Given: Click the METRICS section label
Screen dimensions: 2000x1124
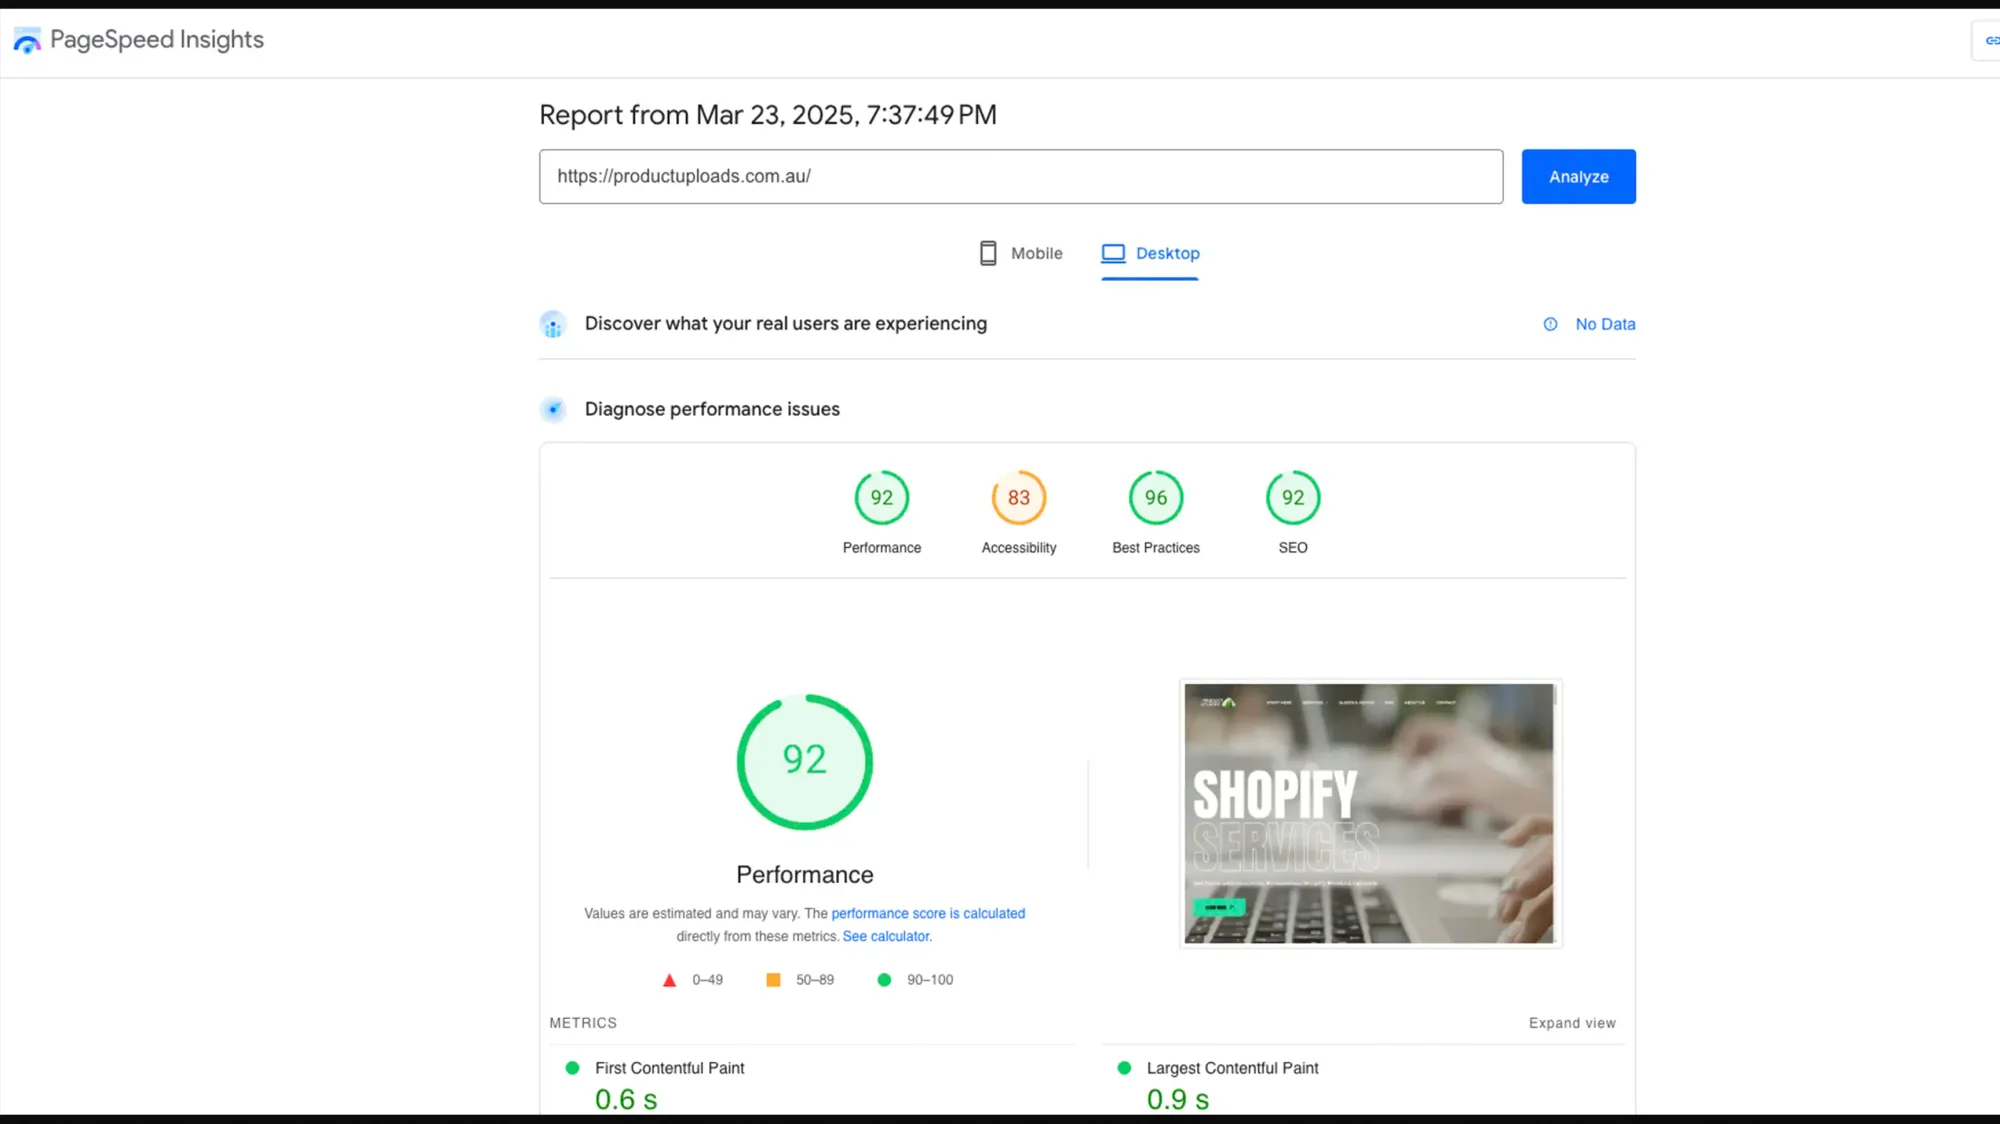Looking at the screenshot, I should click(x=583, y=1023).
